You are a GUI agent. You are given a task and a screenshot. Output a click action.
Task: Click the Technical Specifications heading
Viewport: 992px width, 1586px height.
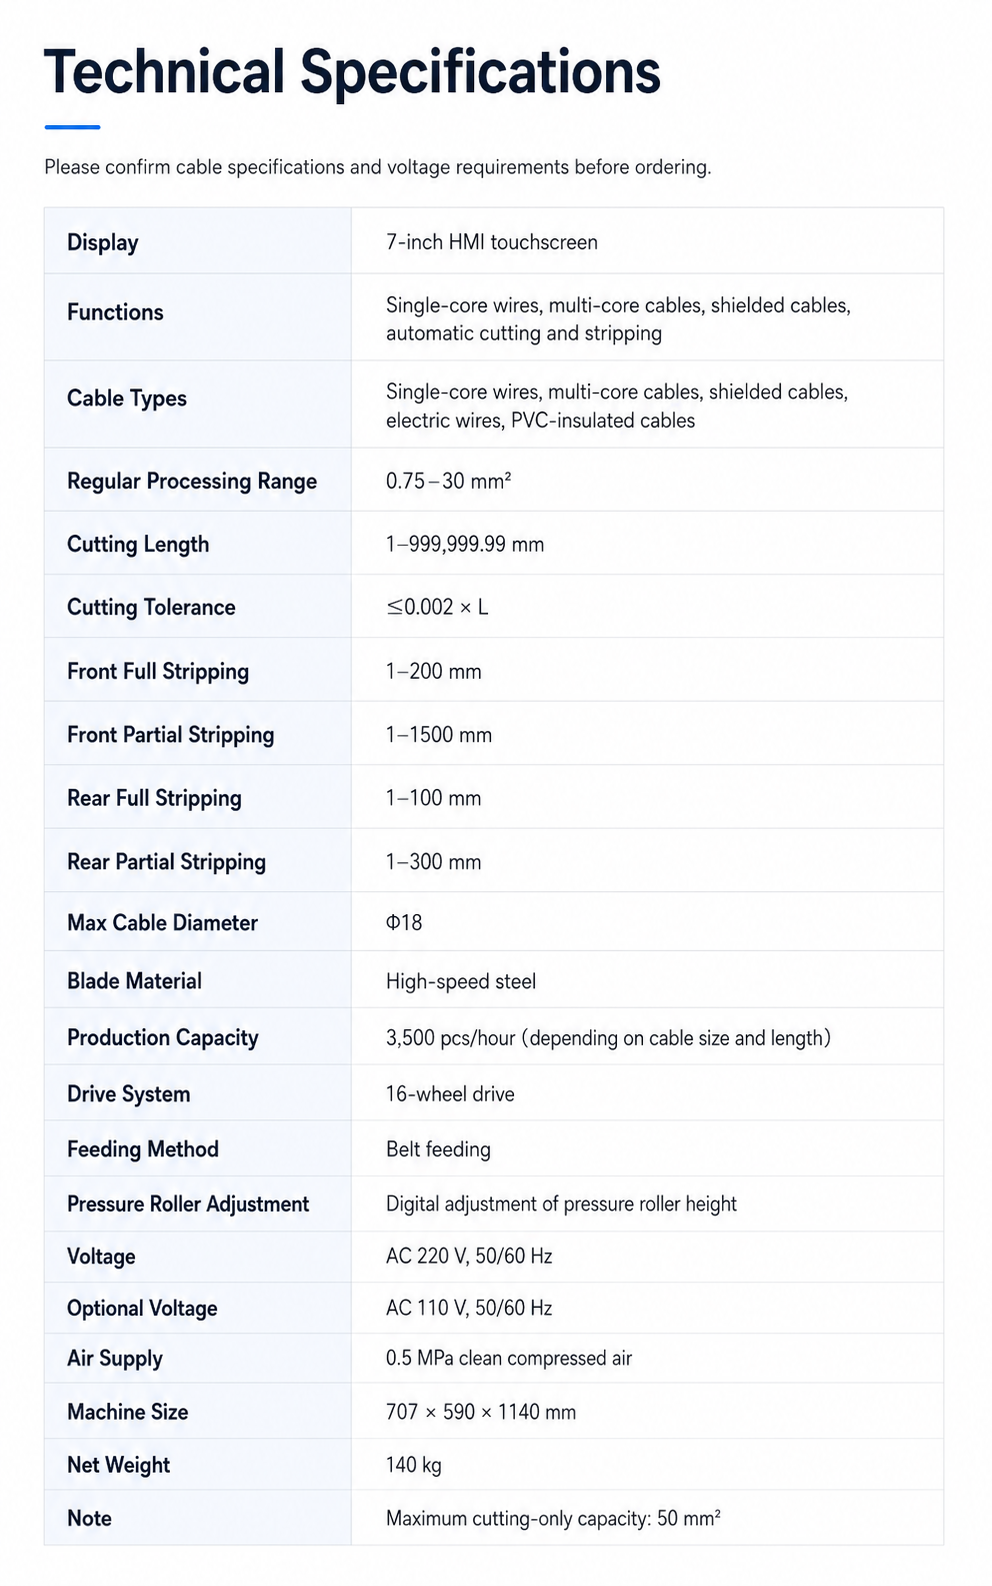[352, 73]
